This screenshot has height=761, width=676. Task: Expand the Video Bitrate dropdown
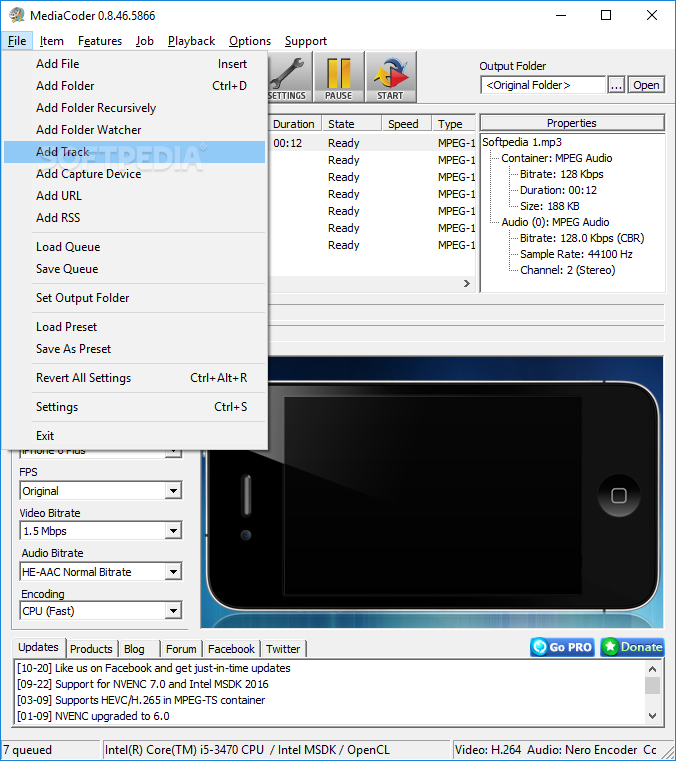pos(173,531)
